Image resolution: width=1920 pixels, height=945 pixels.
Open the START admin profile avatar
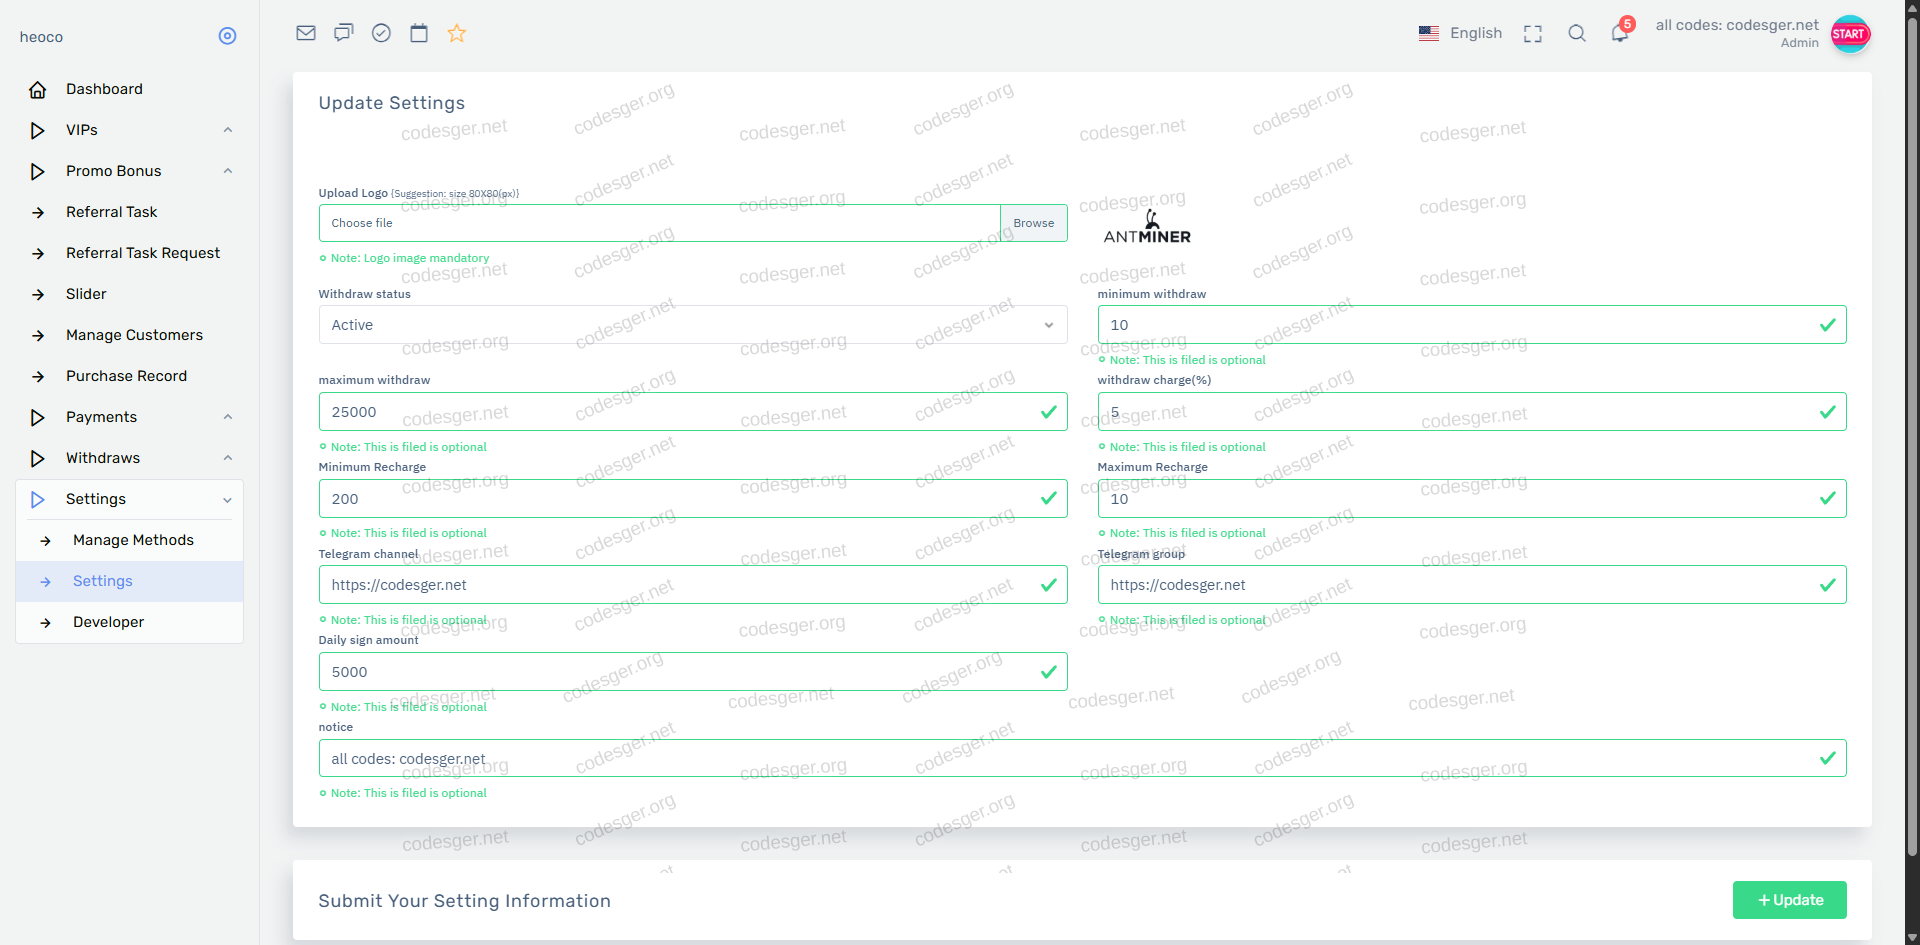(1849, 34)
